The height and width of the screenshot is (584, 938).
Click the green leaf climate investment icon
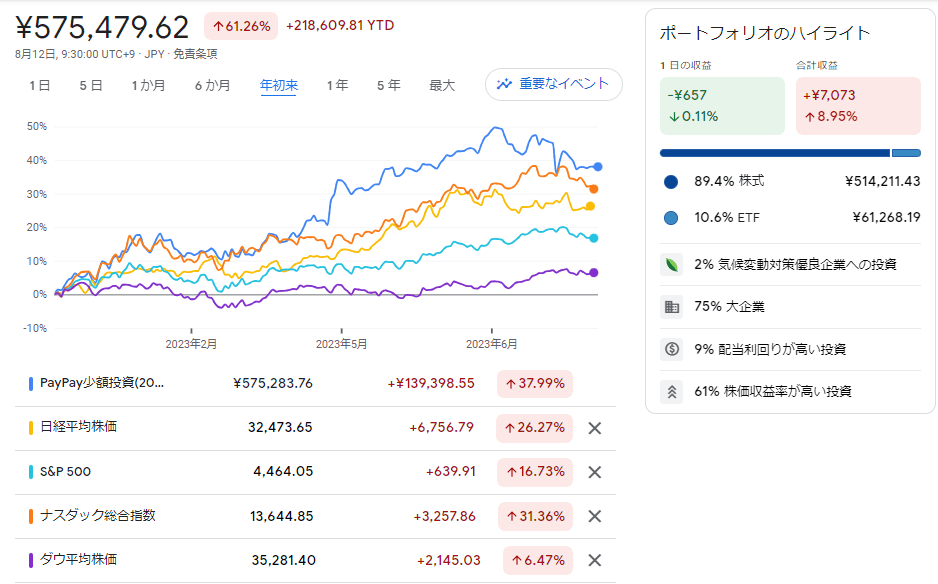pos(672,265)
